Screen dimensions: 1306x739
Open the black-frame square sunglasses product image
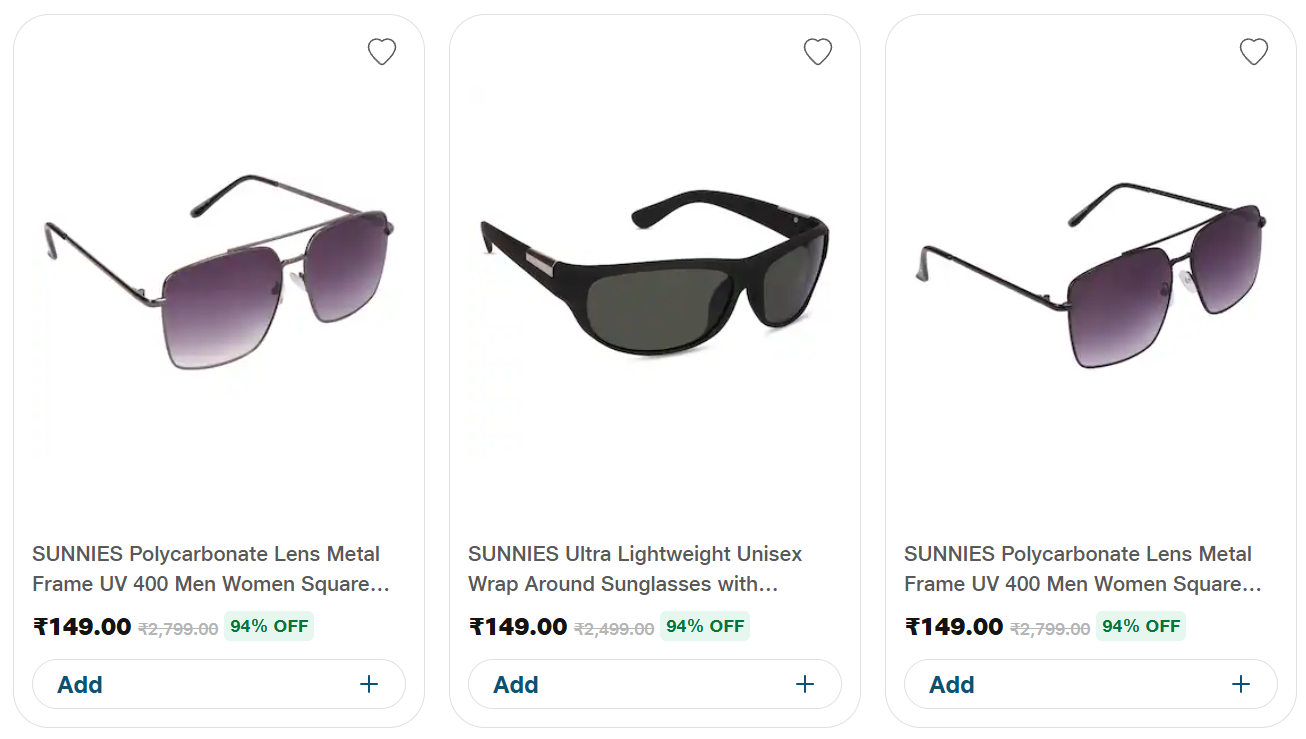coord(1090,272)
